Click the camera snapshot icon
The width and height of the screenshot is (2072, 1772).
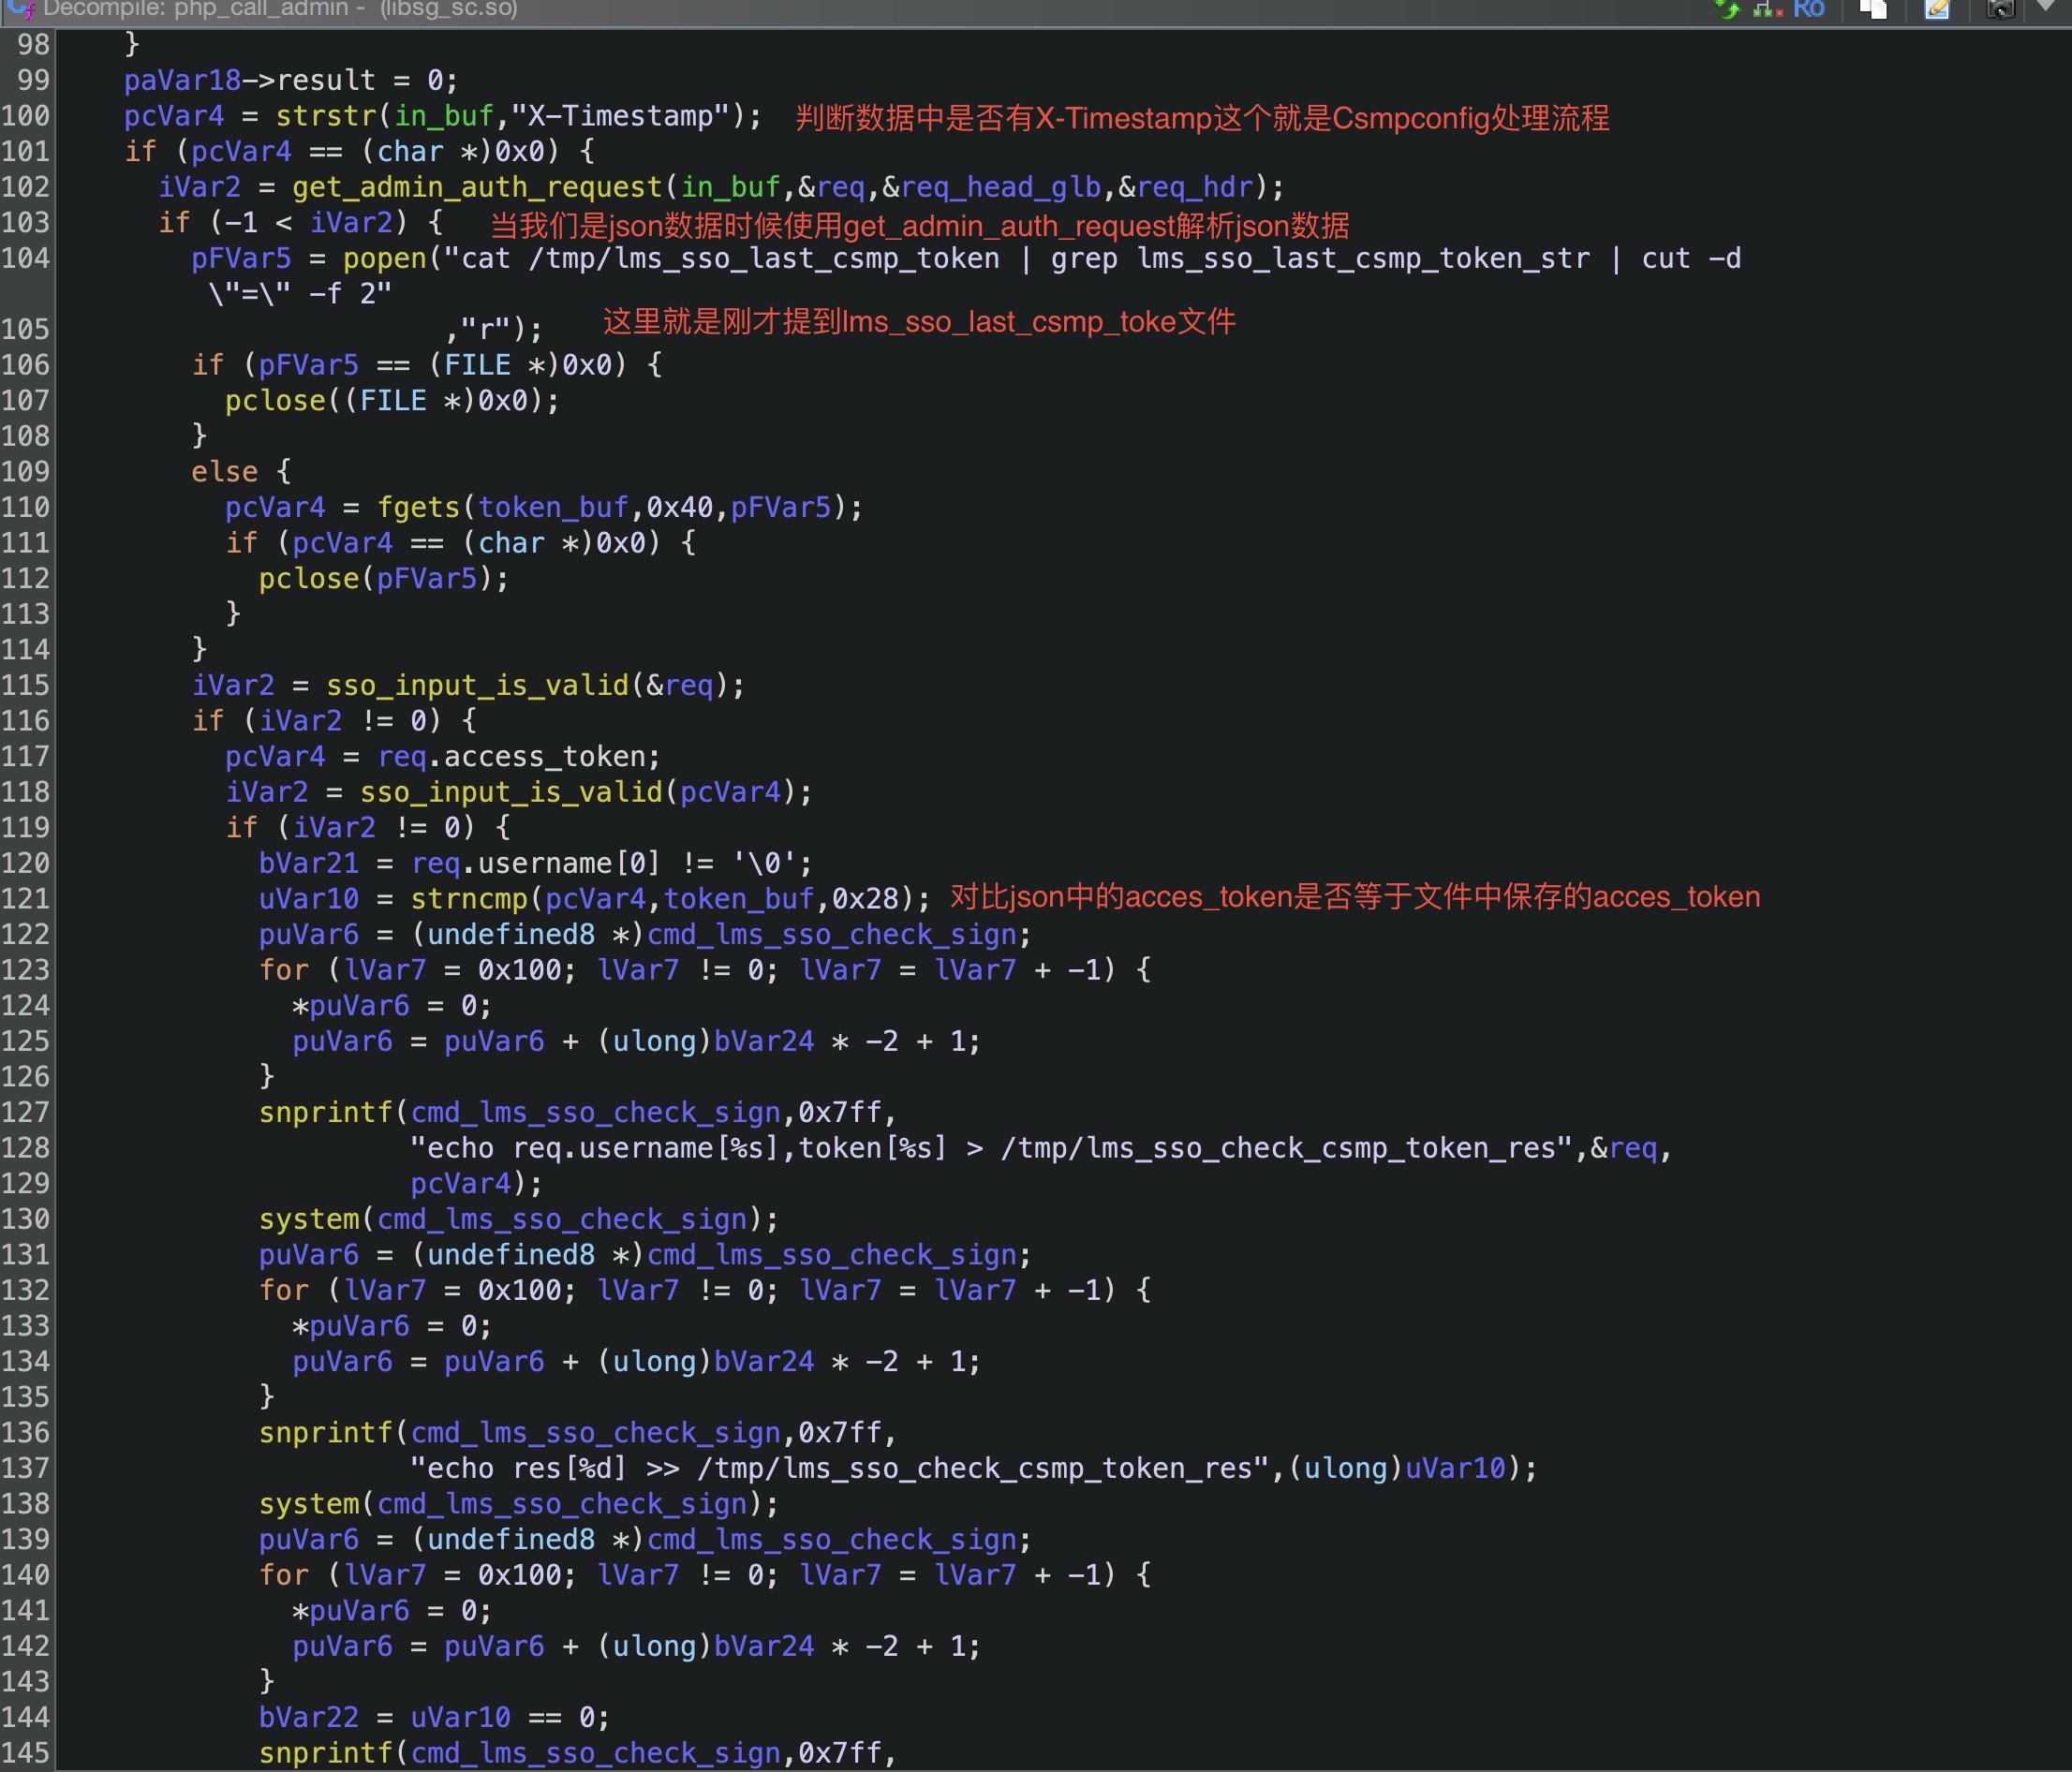2000,9
